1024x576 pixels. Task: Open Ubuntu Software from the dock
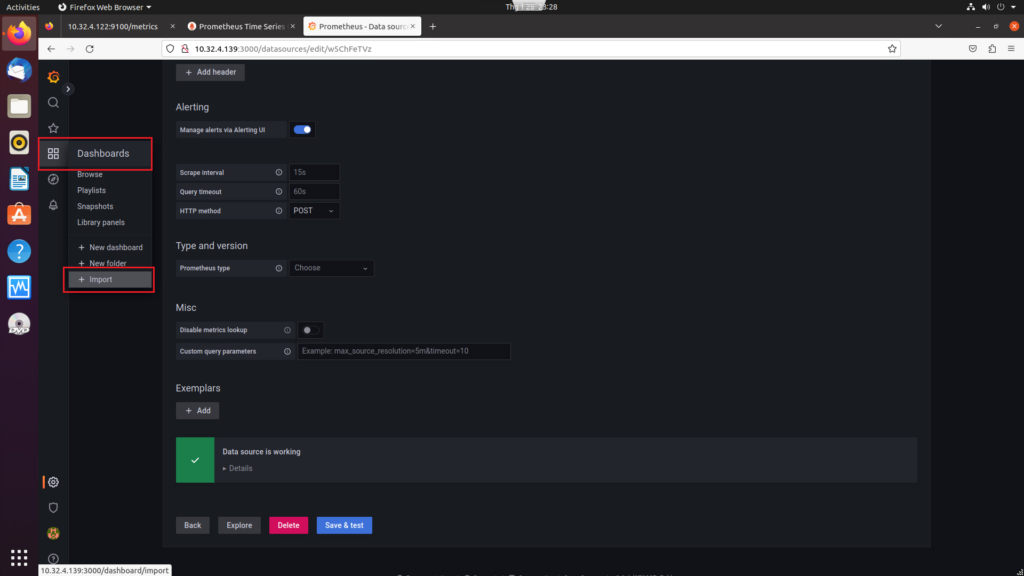pyautogui.click(x=19, y=215)
